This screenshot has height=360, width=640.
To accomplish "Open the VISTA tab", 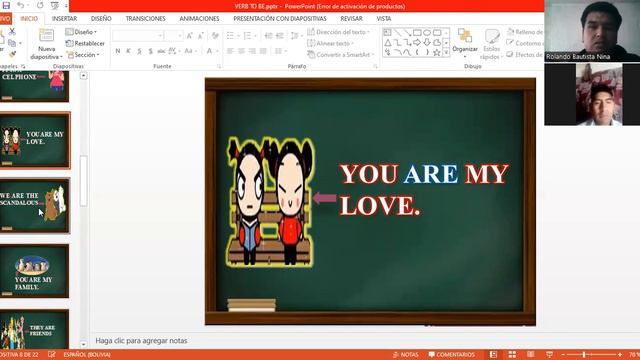I will coord(384,19).
